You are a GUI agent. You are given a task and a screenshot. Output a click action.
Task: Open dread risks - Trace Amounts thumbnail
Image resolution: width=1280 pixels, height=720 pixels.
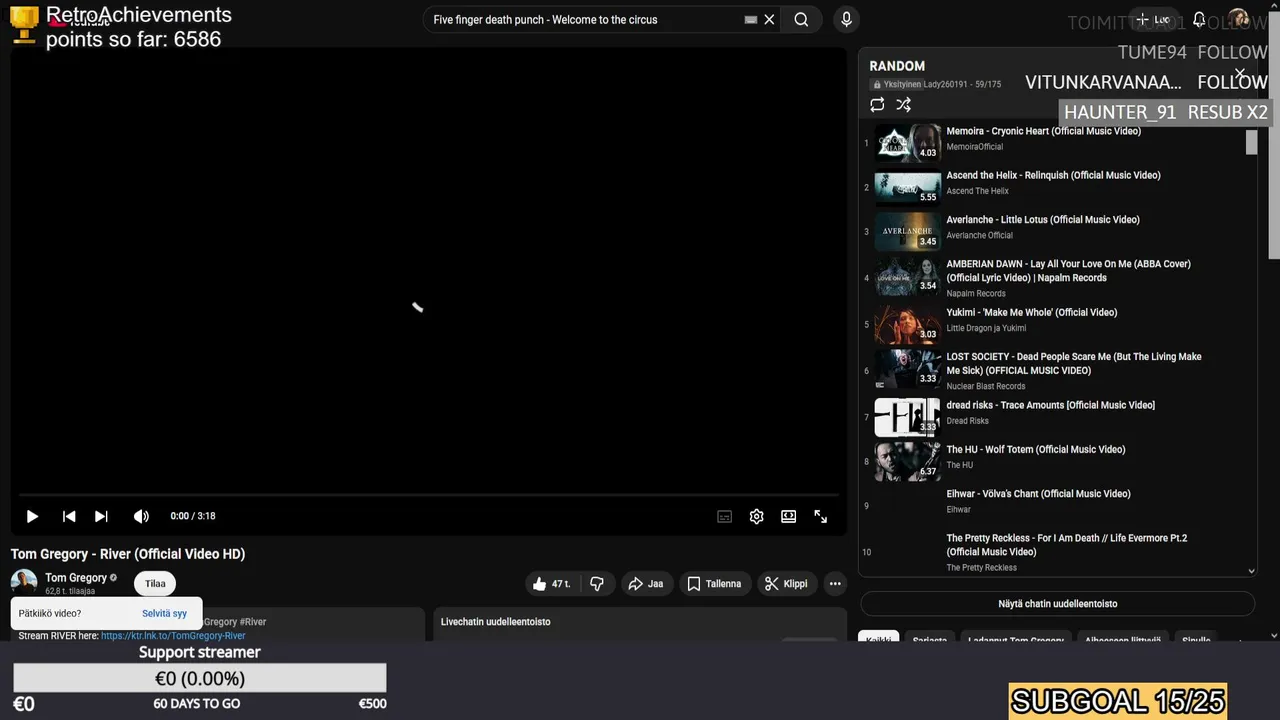point(908,417)
